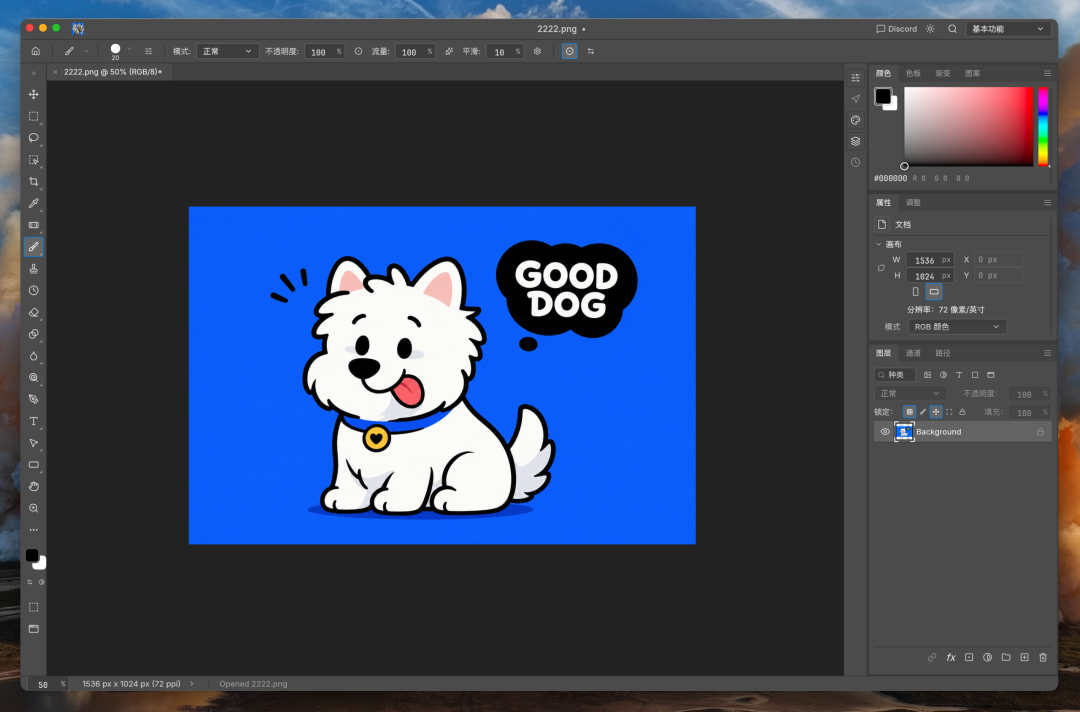Click the zoom percentage field in status bar

(48, 684)
